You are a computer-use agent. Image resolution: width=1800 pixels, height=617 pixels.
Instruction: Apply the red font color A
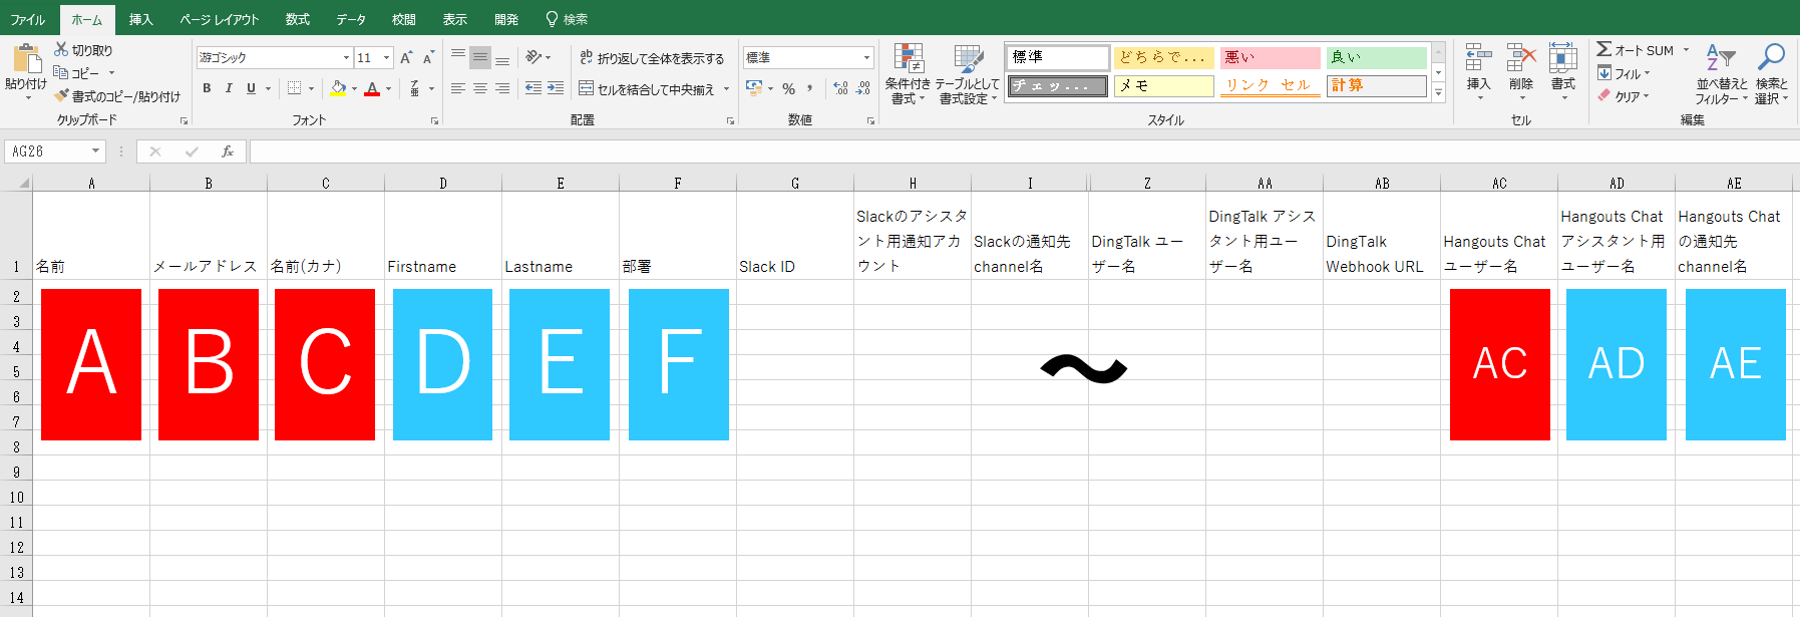(x=372, y=89)
